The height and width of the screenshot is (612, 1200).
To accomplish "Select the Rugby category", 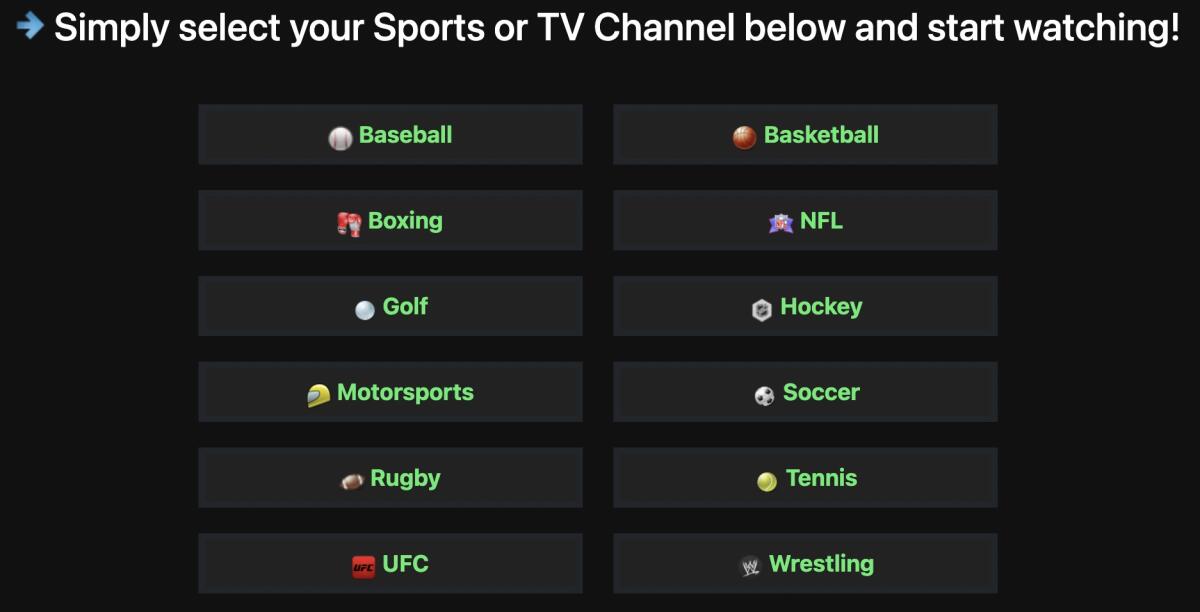I will tap(390, 477).
